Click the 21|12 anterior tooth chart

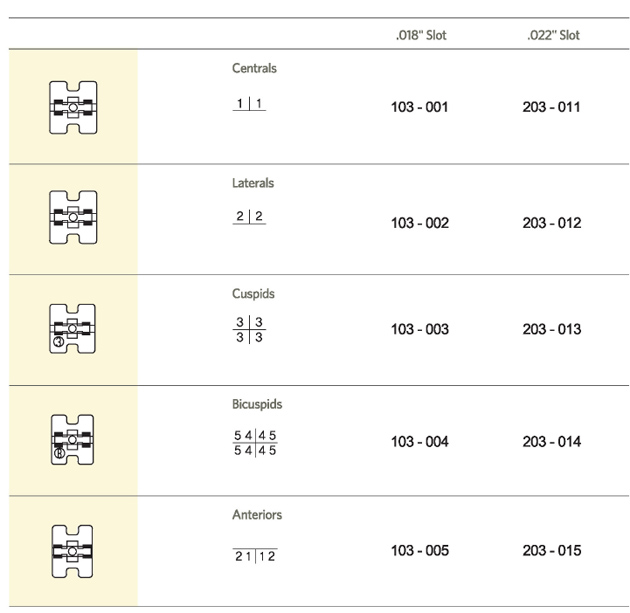tap(255, 556)
